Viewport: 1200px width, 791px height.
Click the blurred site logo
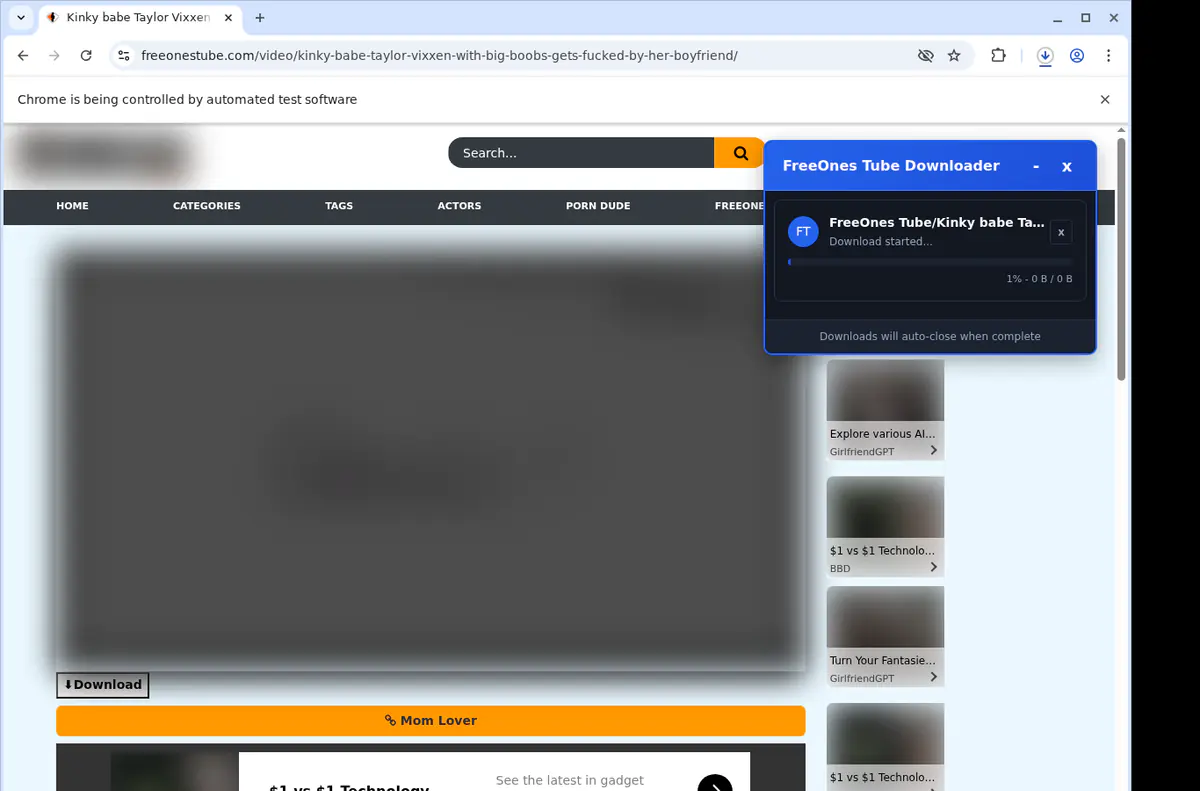click(101, 155)
